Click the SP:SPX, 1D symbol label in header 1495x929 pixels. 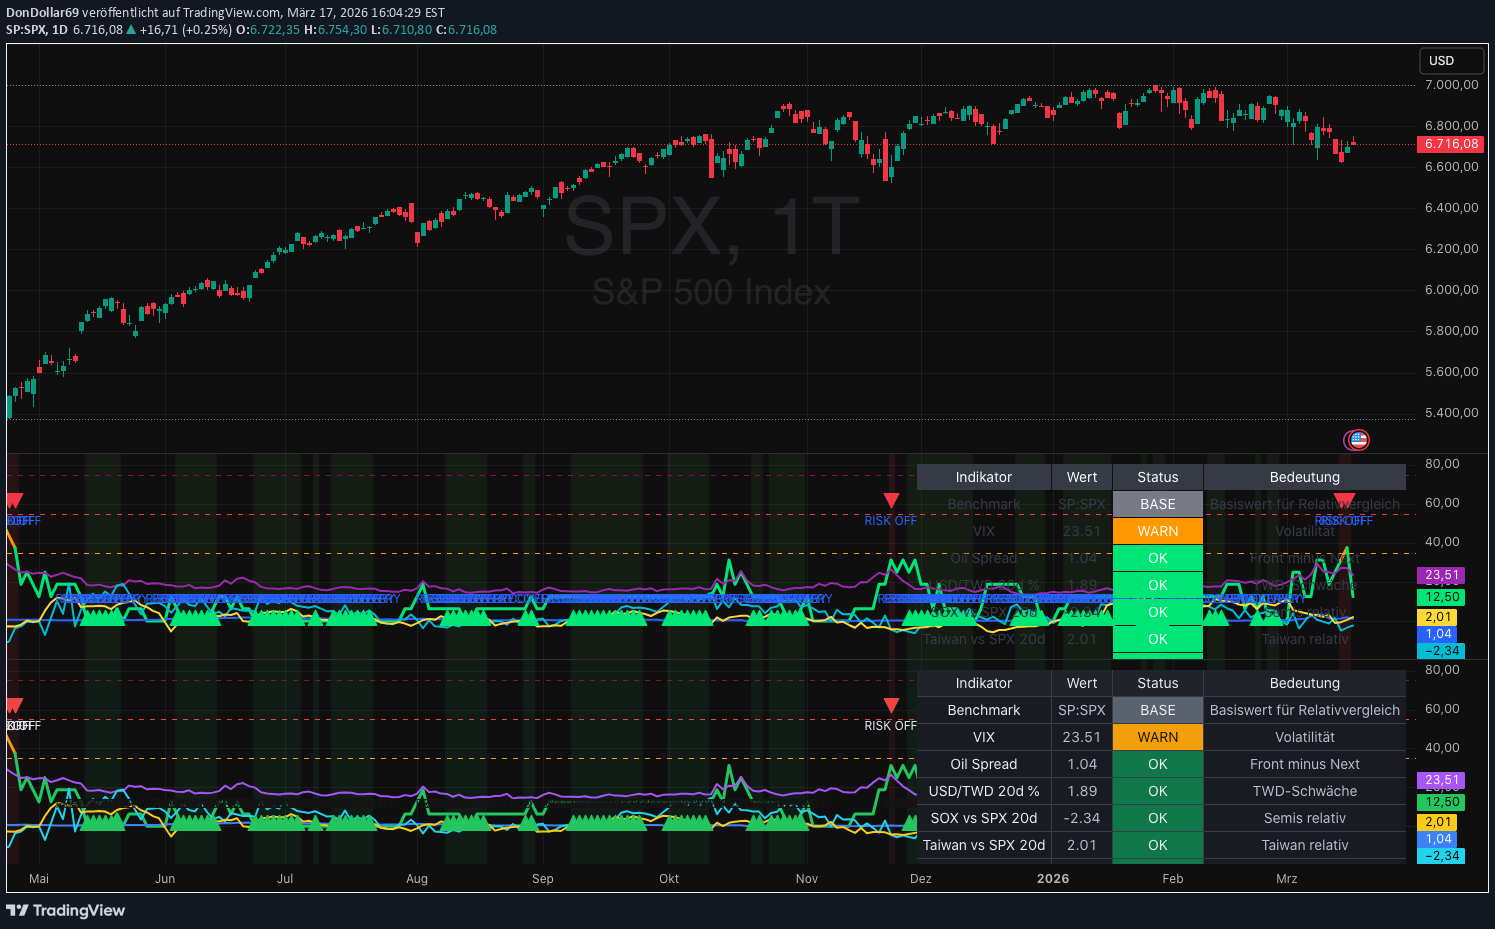tap(36, 30)
